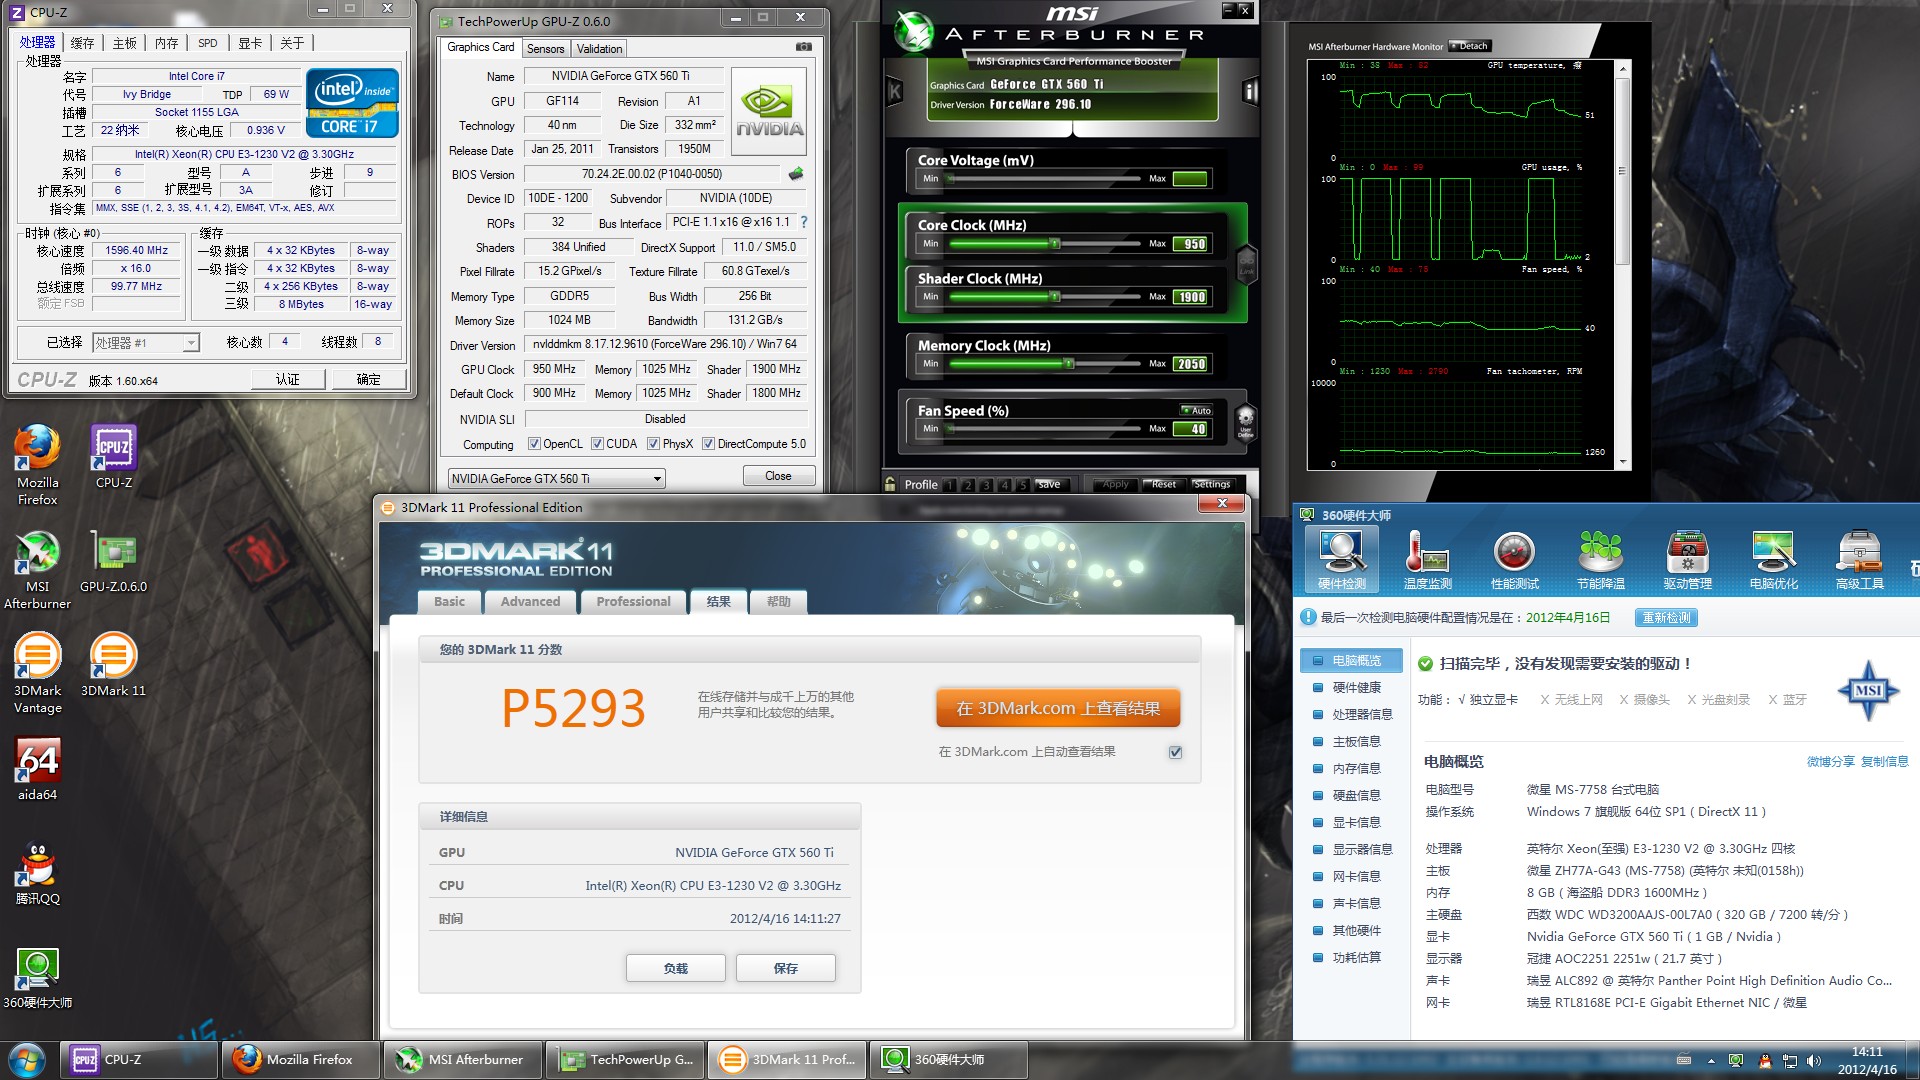
Task: Switch to the 主板 tab in CPU-Z
Action: (124, 43)
